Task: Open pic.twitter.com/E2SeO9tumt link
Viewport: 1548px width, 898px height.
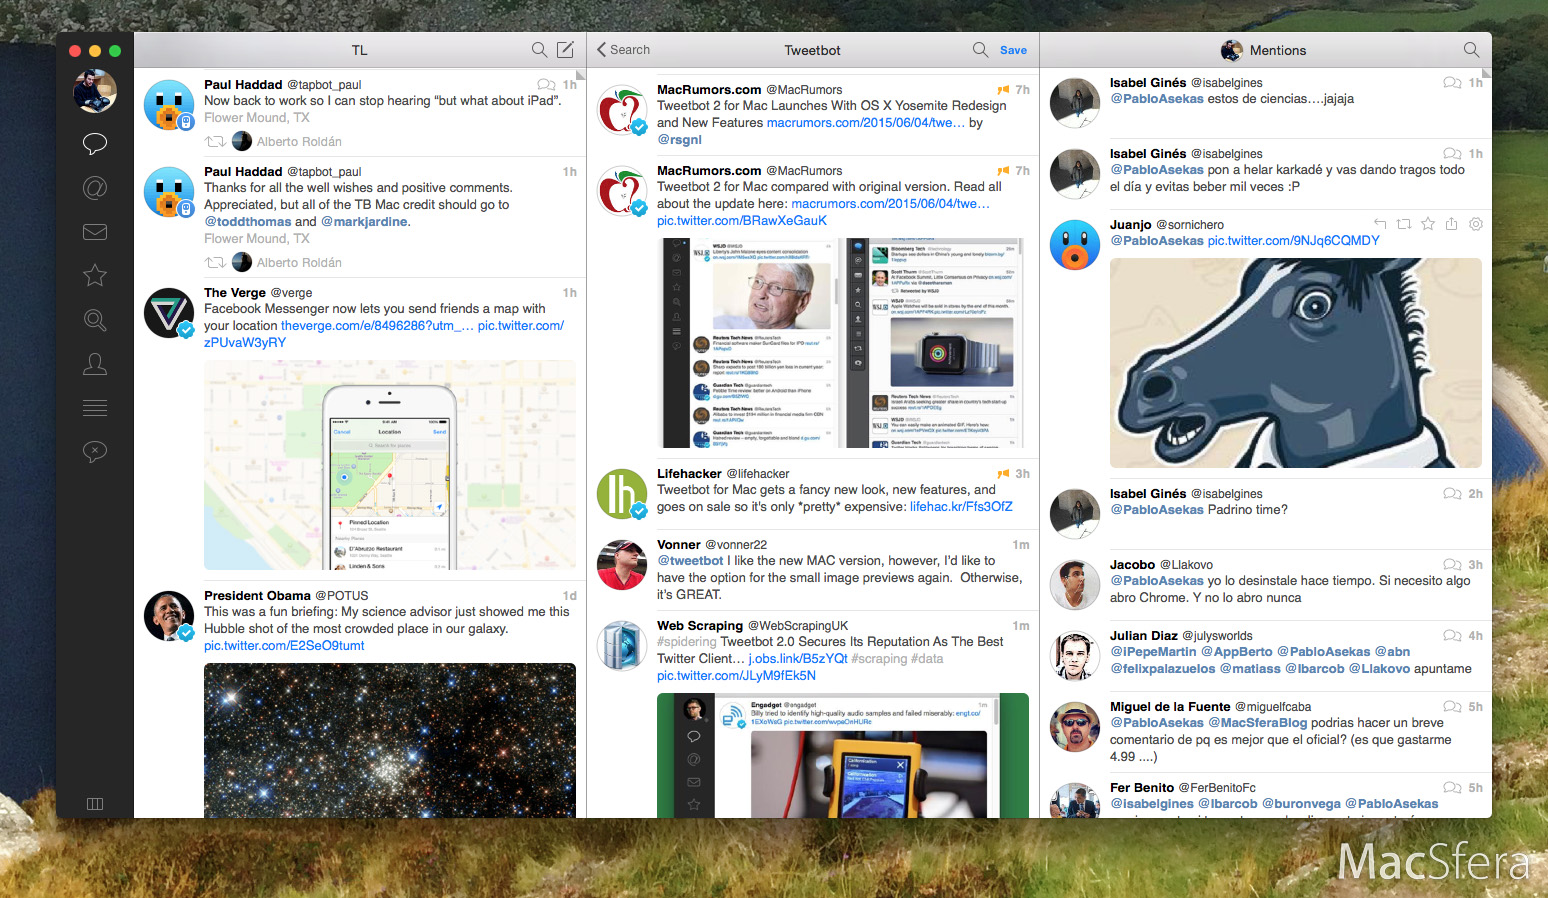Action: [x=284, y=646]
